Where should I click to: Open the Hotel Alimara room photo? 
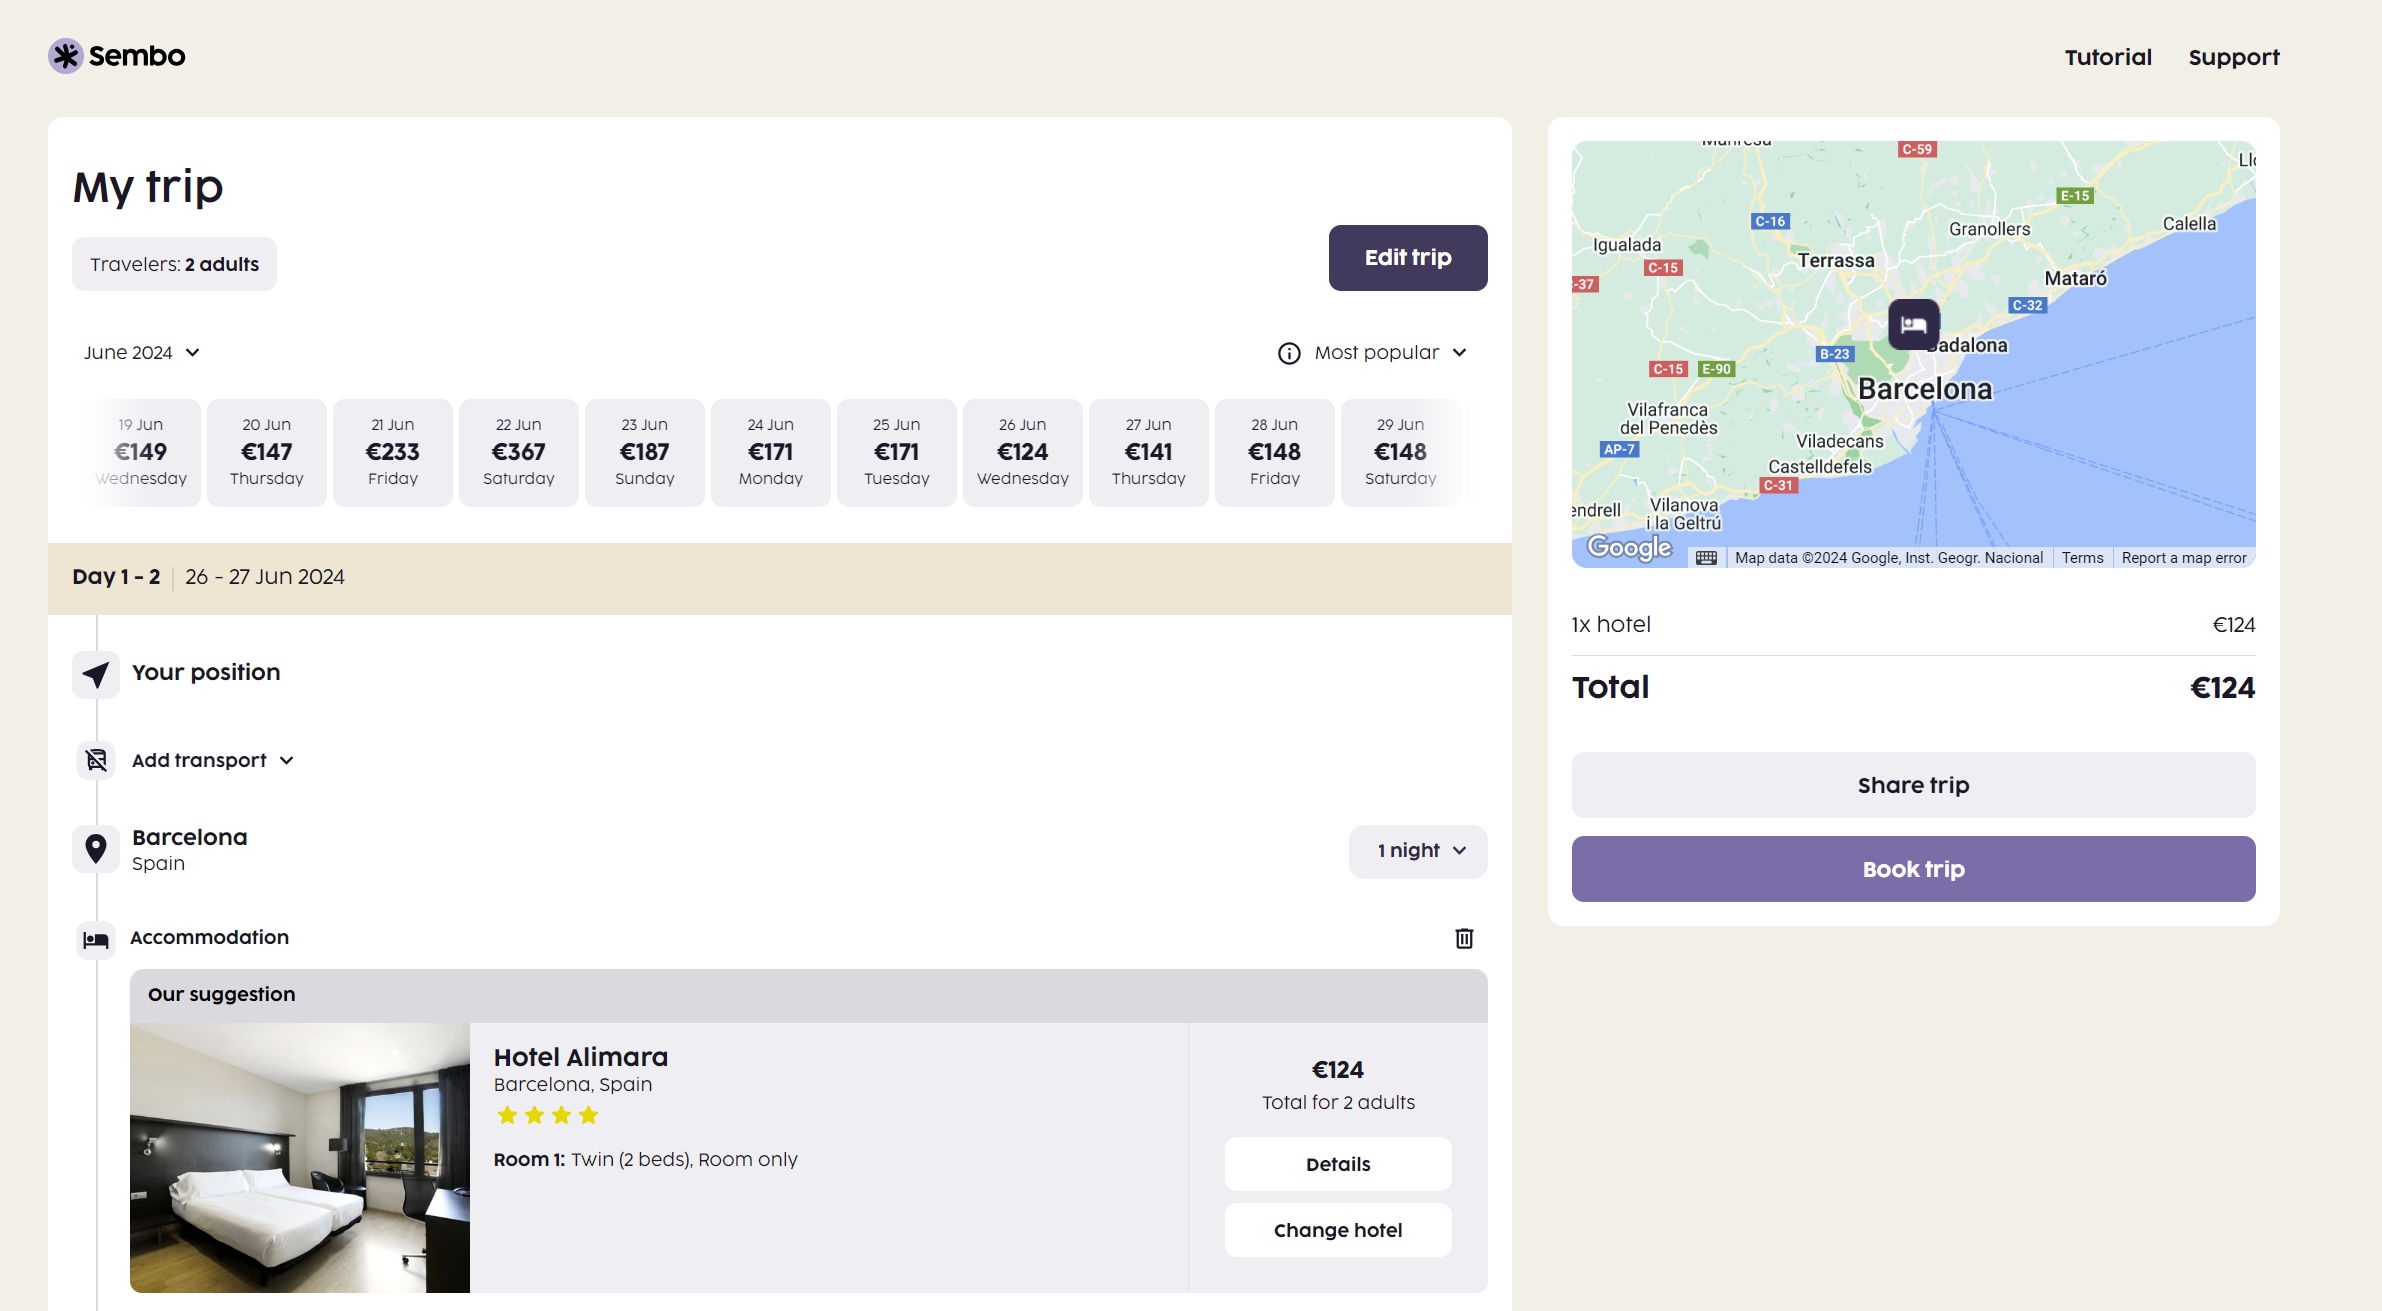300,1157
